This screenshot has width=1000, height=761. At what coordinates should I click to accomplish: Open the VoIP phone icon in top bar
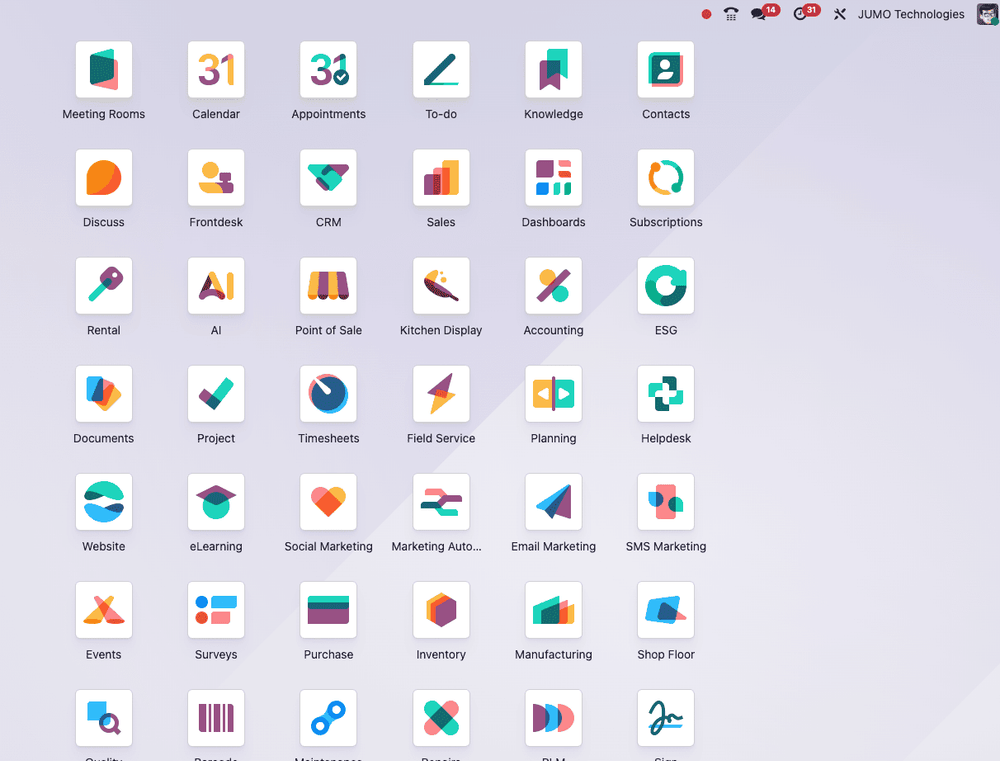tap(731, 14)
